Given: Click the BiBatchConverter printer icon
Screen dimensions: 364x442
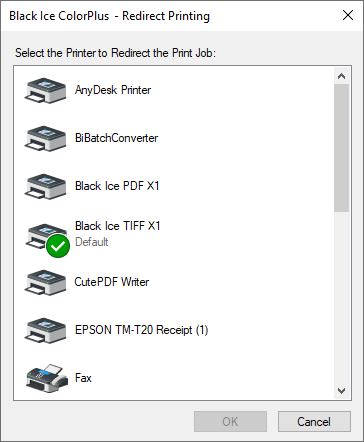Looking at the screenshot, I should (45, 138).
